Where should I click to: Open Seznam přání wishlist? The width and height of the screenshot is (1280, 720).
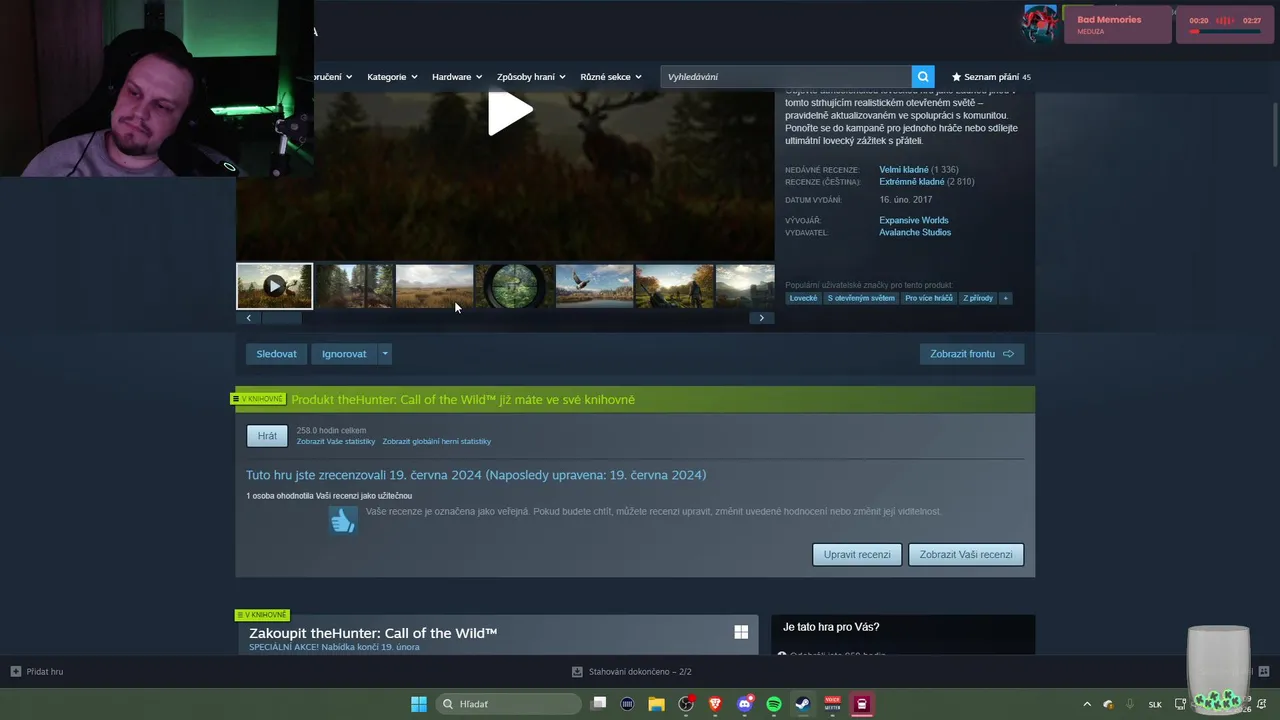(991, 76)
